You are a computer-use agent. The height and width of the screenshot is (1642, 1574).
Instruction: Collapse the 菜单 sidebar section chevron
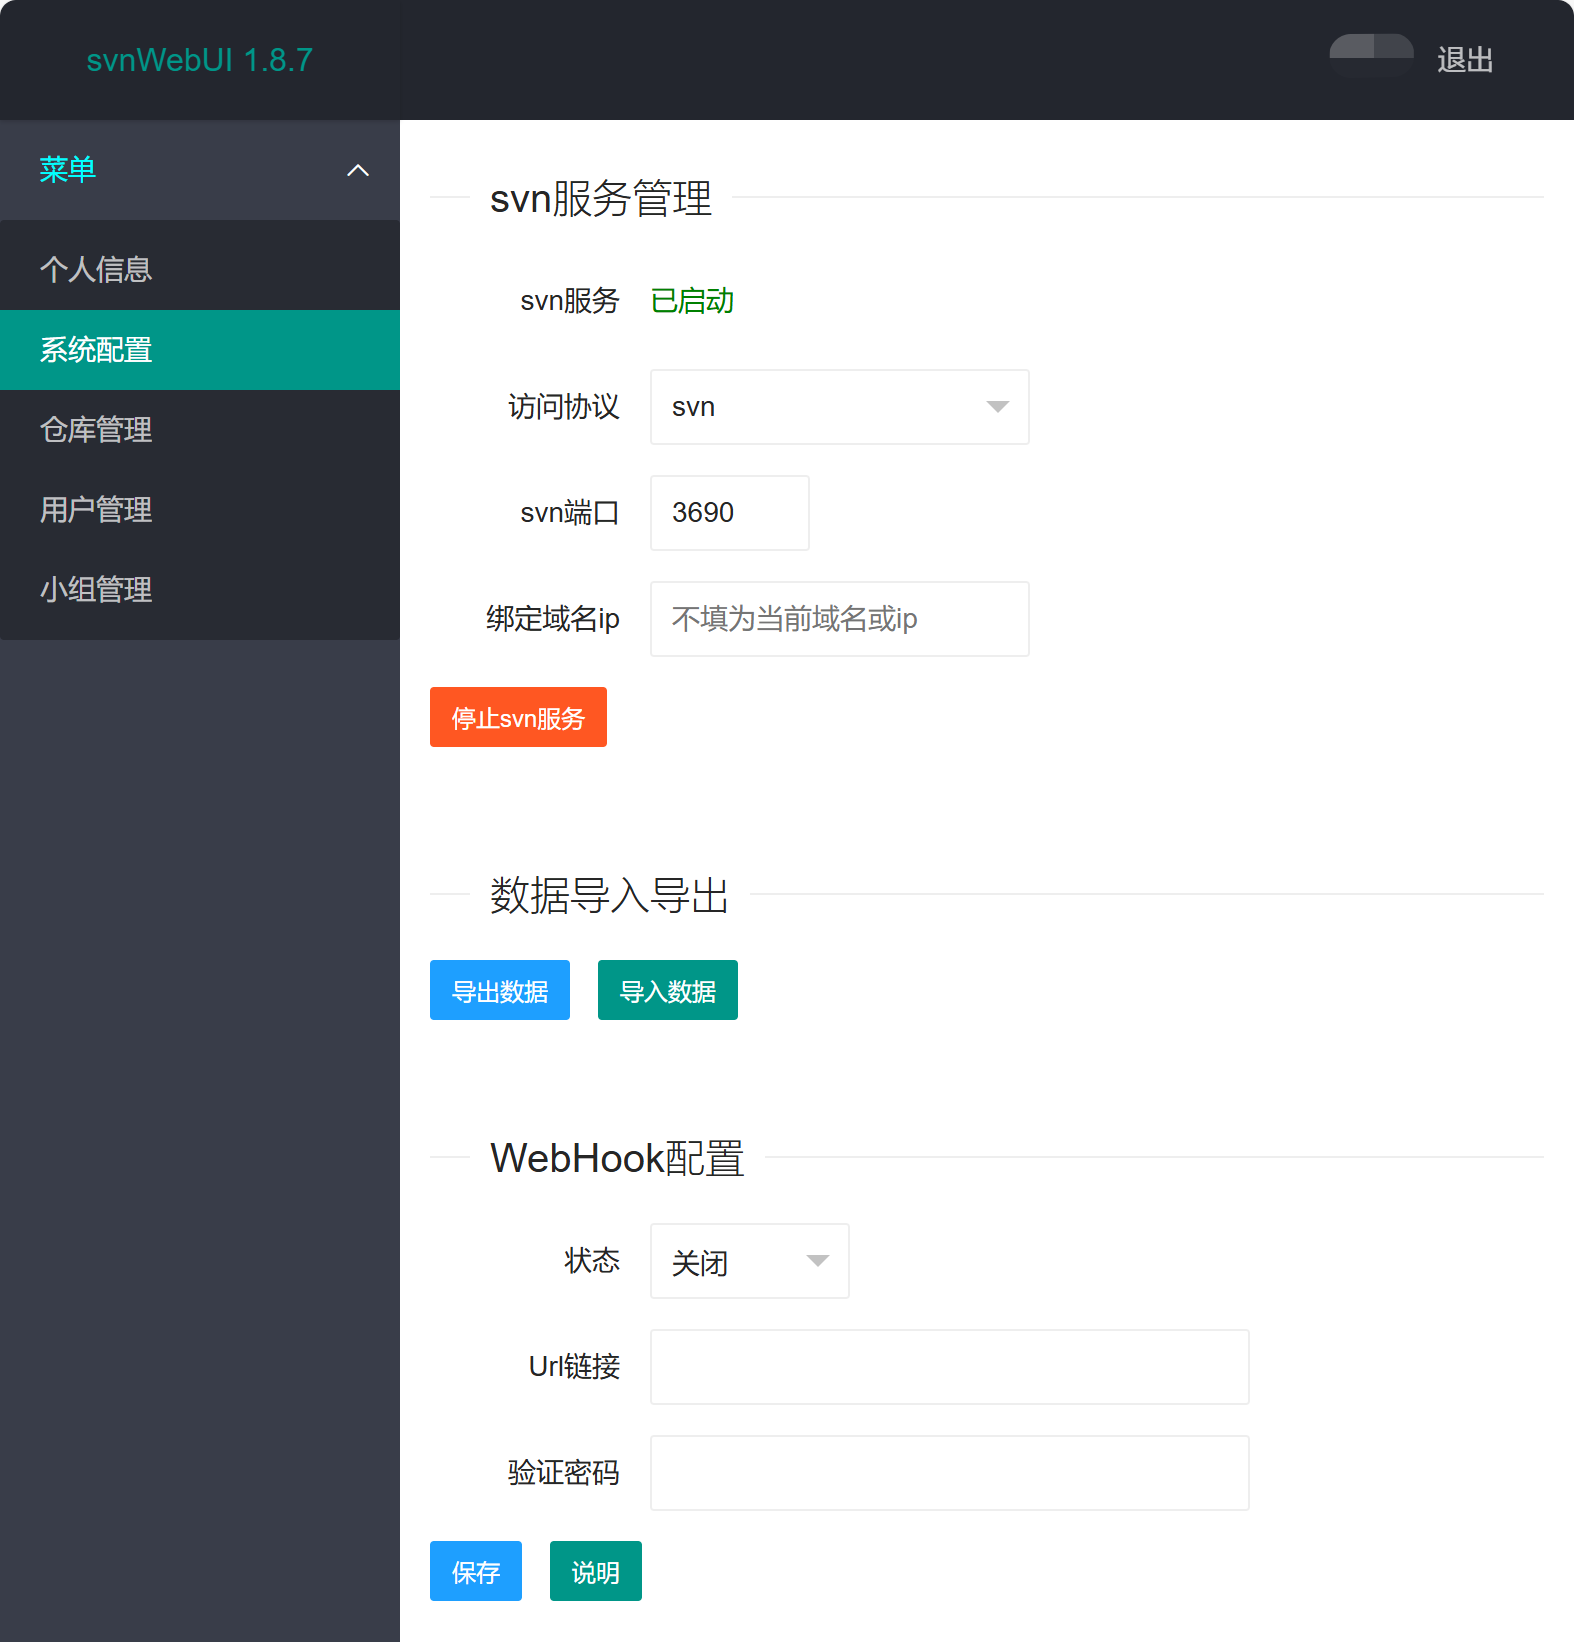pyautogui.click(x=358, y=171)
